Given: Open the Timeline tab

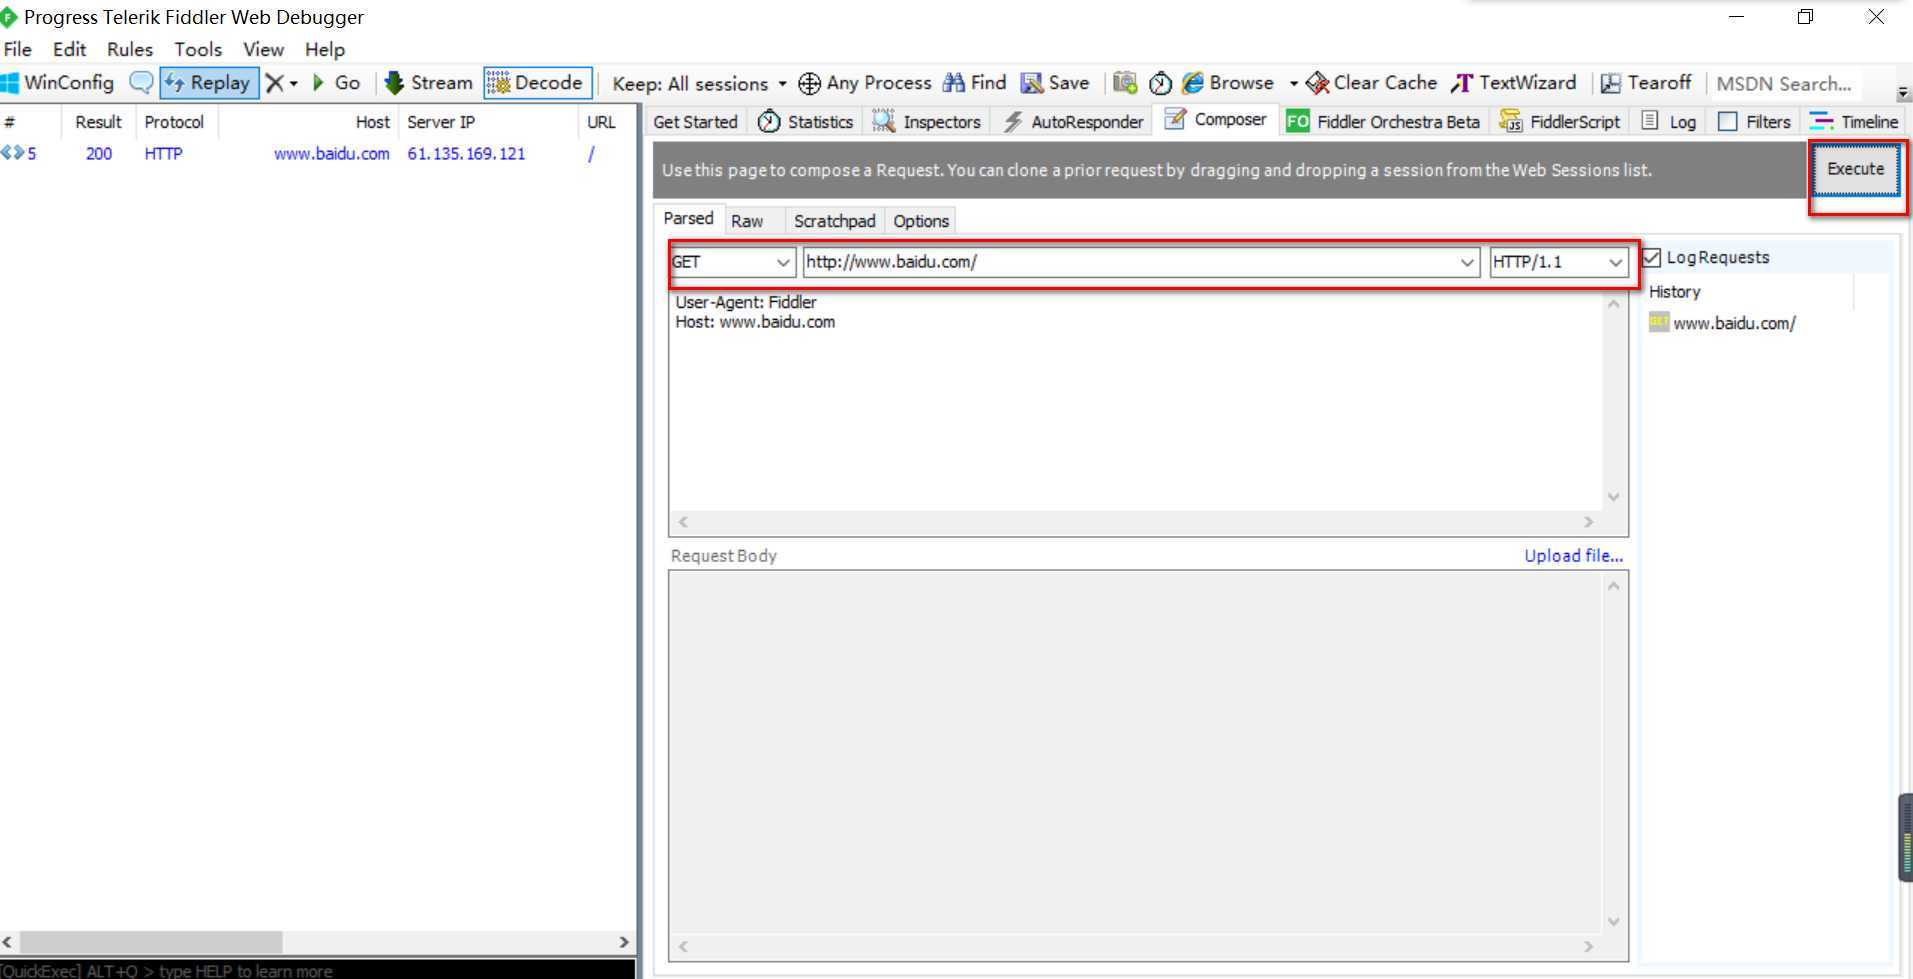Looking at the screenshot, I should coord(1854,121).
